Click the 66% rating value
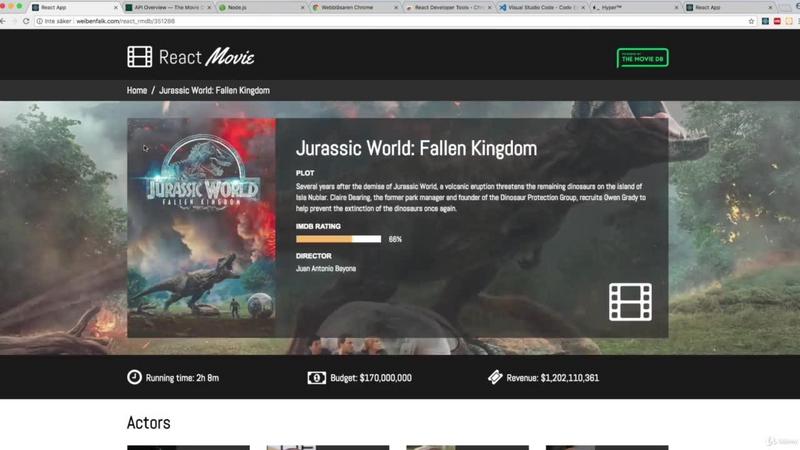Viewport: 800px width, 450px height. coord(395,239)
